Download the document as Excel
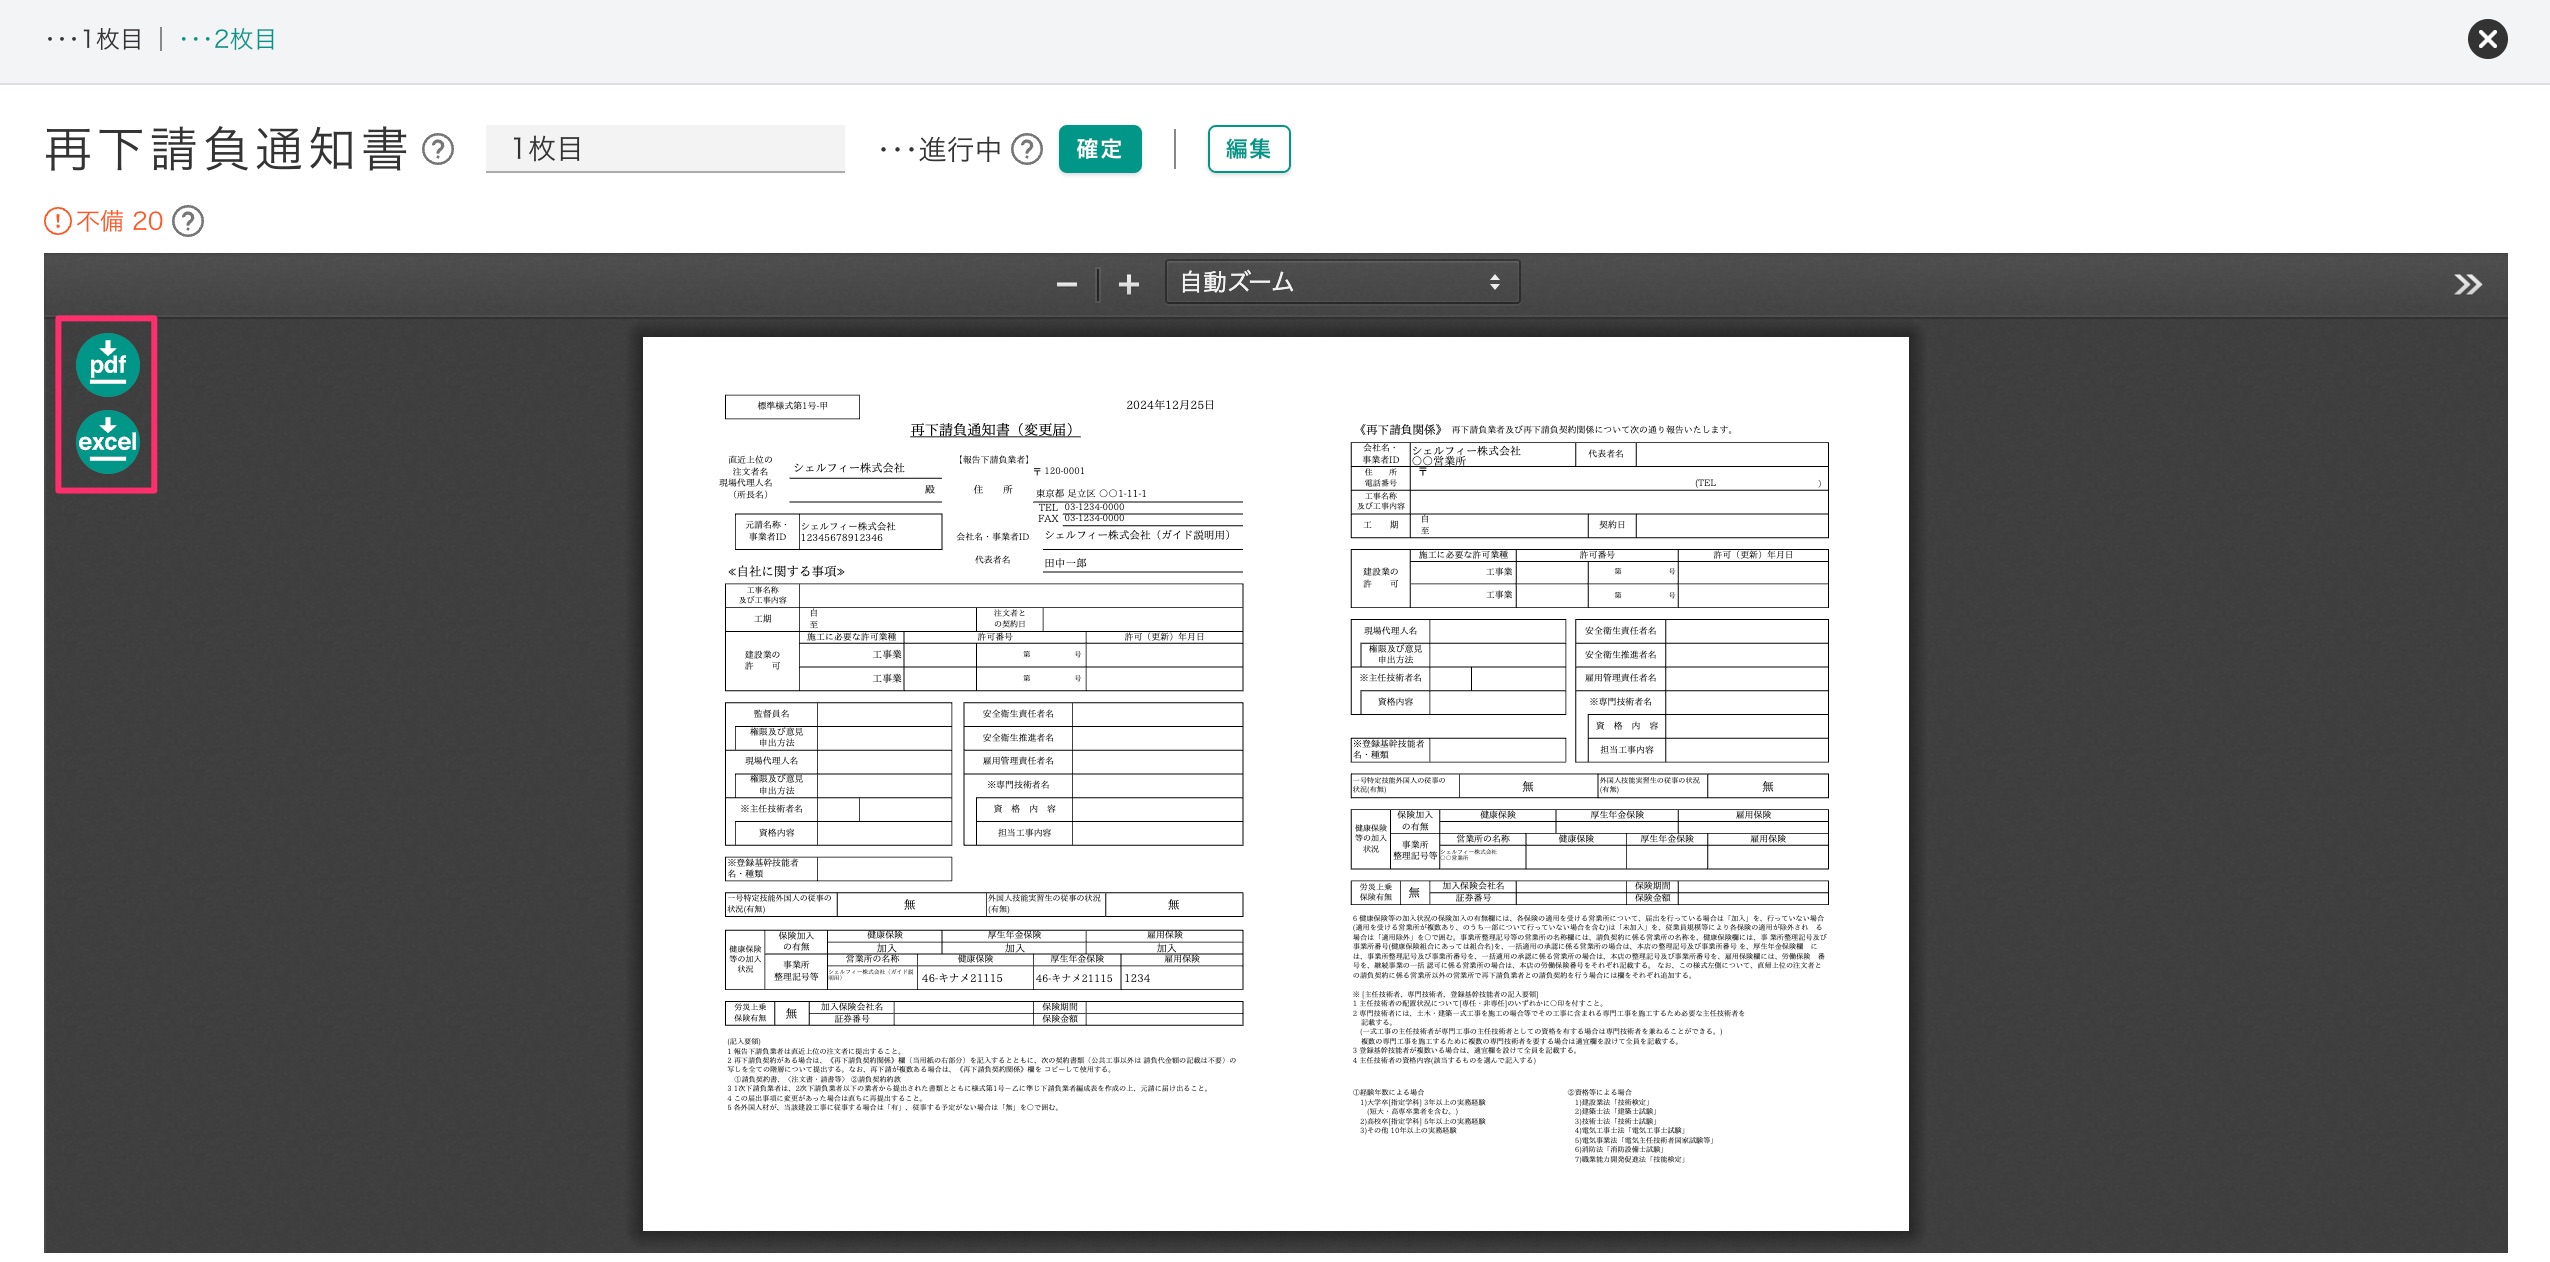This screenshot has height=1262, width=2550. (108, 442)
